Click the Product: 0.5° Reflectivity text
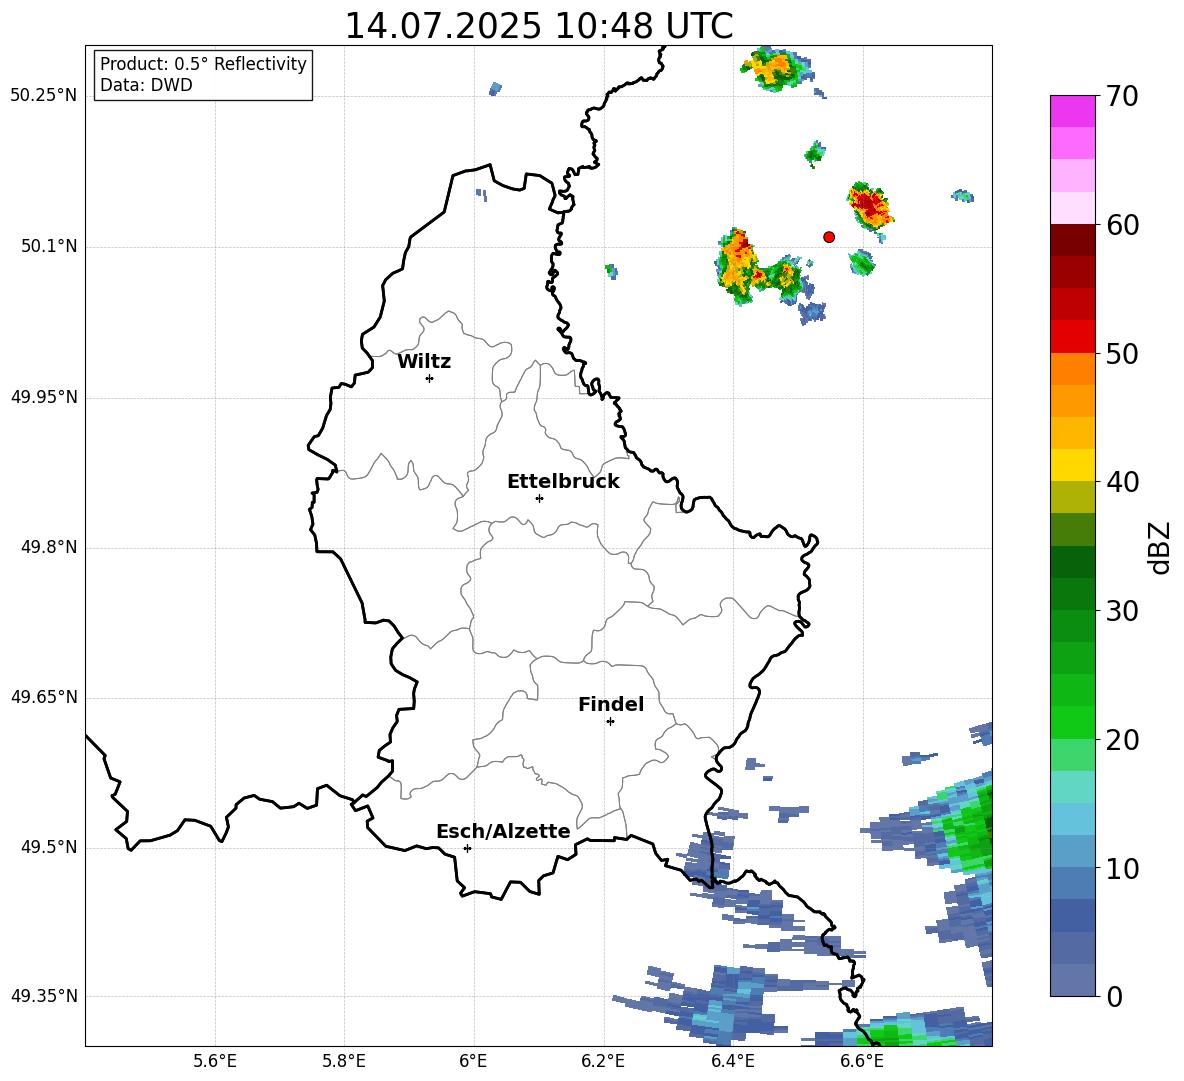The width and height of the screenshot is (1184, 1081). click(203, 64)
